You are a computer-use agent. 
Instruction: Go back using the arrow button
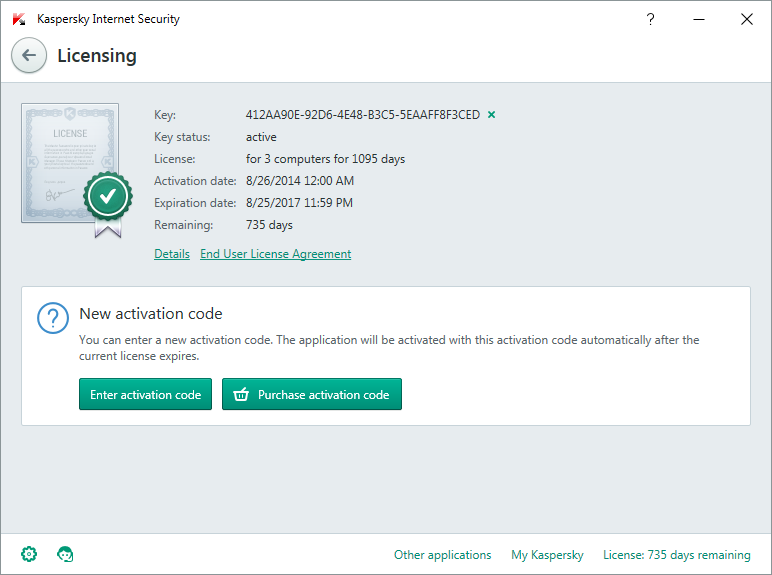pos(29,55)
